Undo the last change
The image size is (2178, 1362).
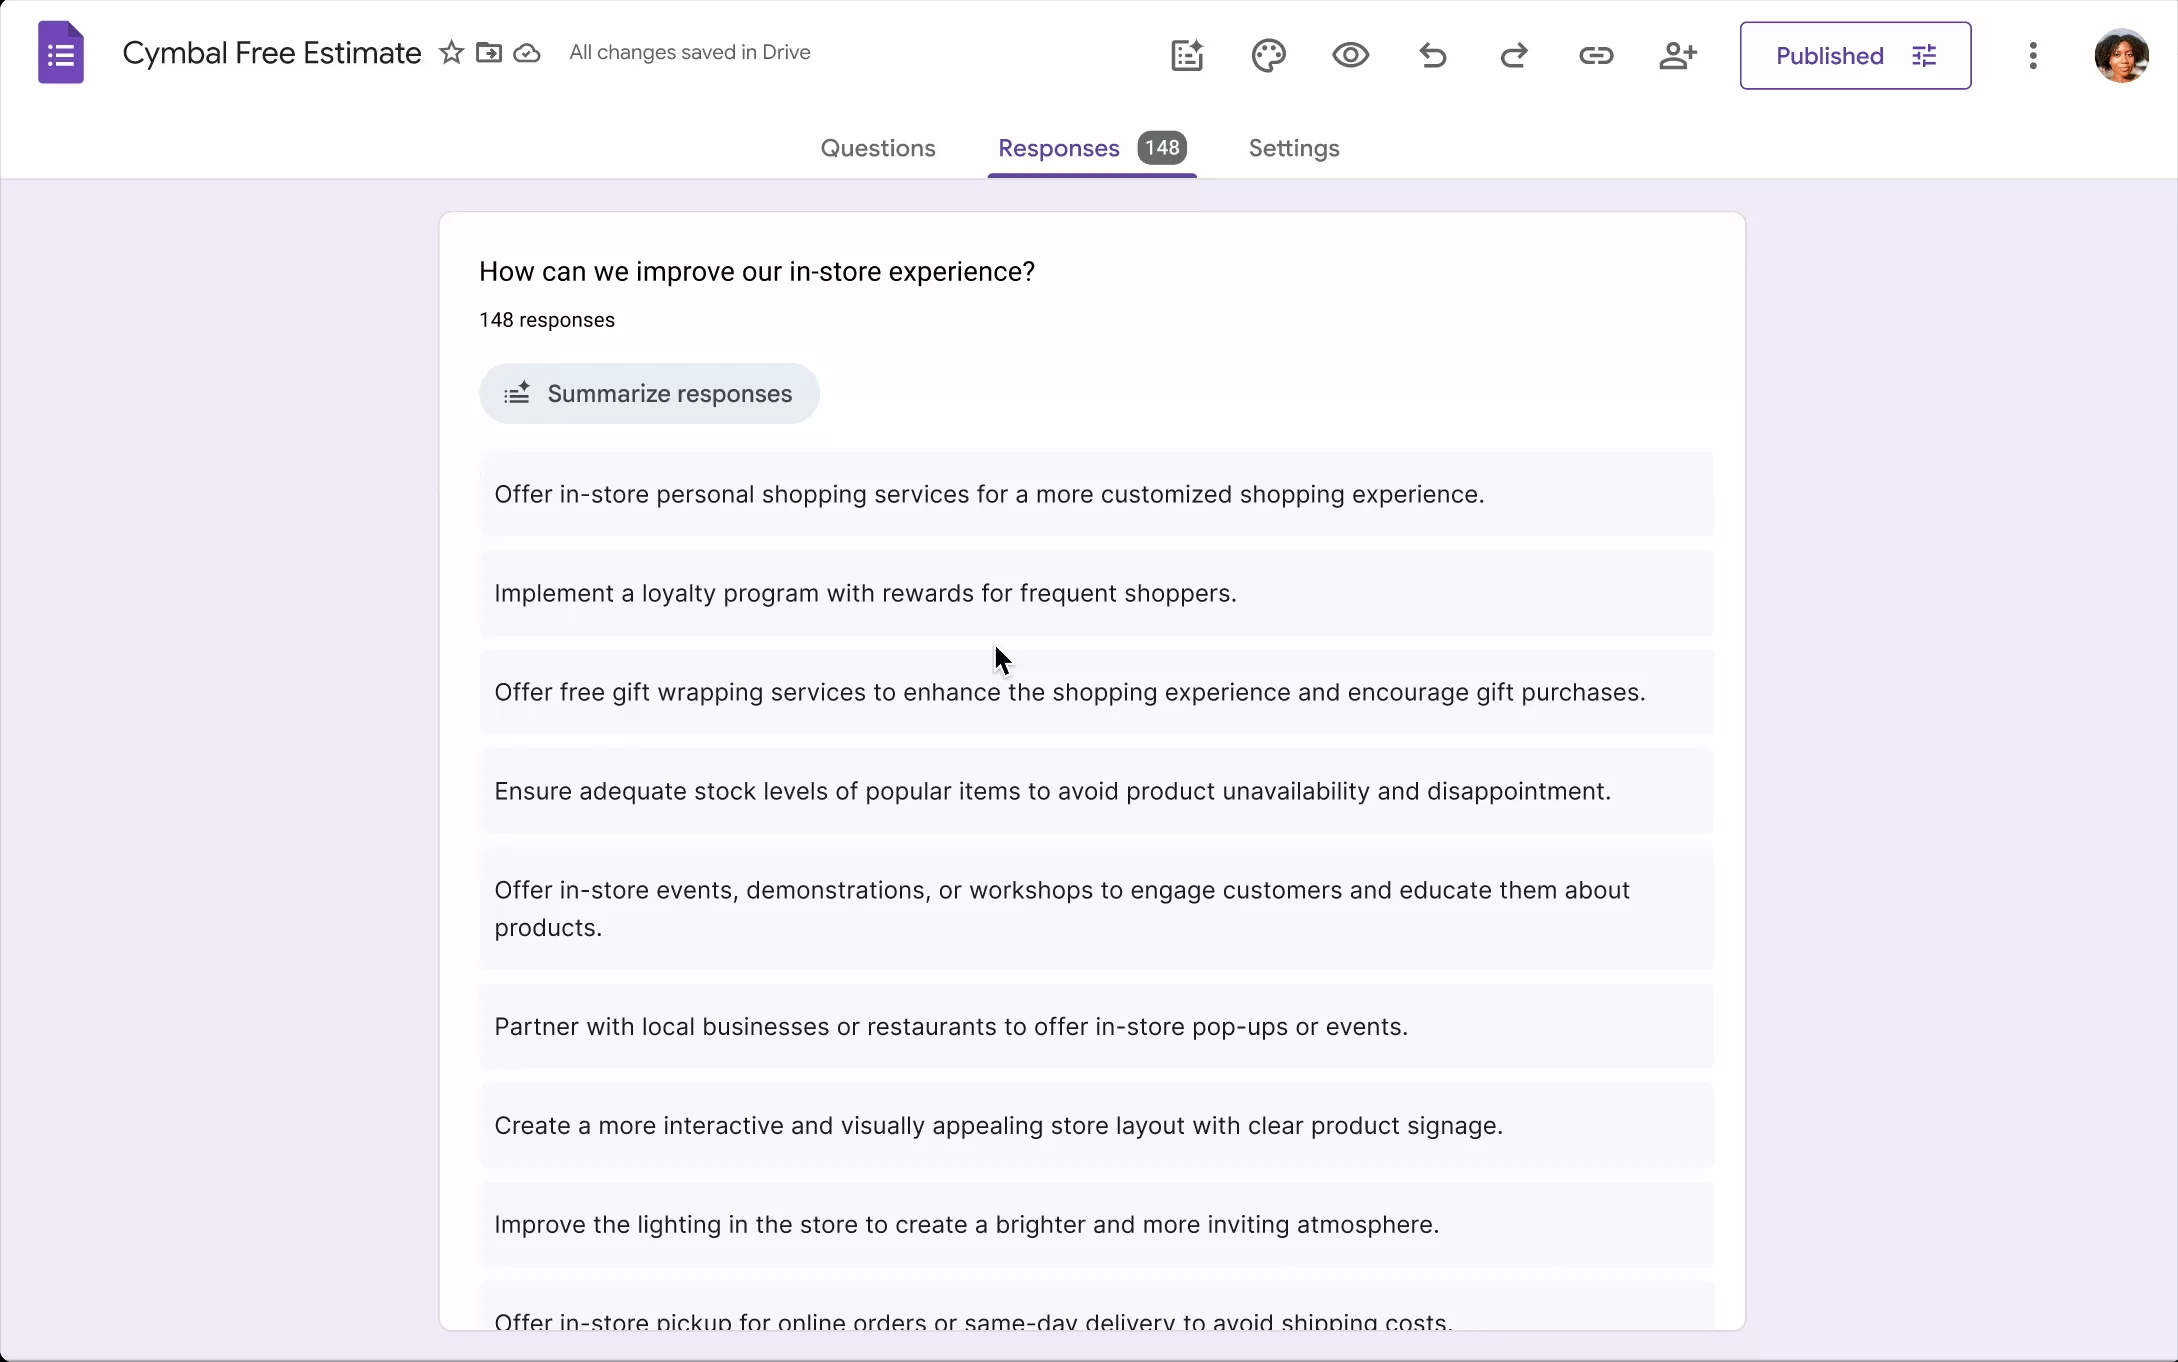click(x=1431, y=55)
